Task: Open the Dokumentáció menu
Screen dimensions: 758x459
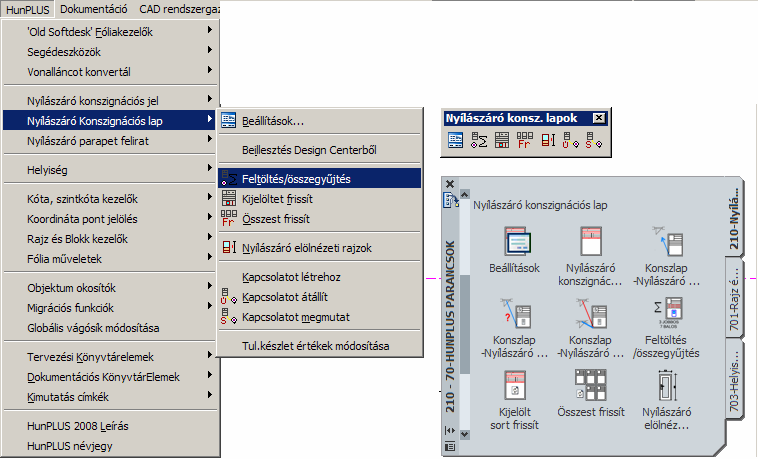Action: (94, 9)
